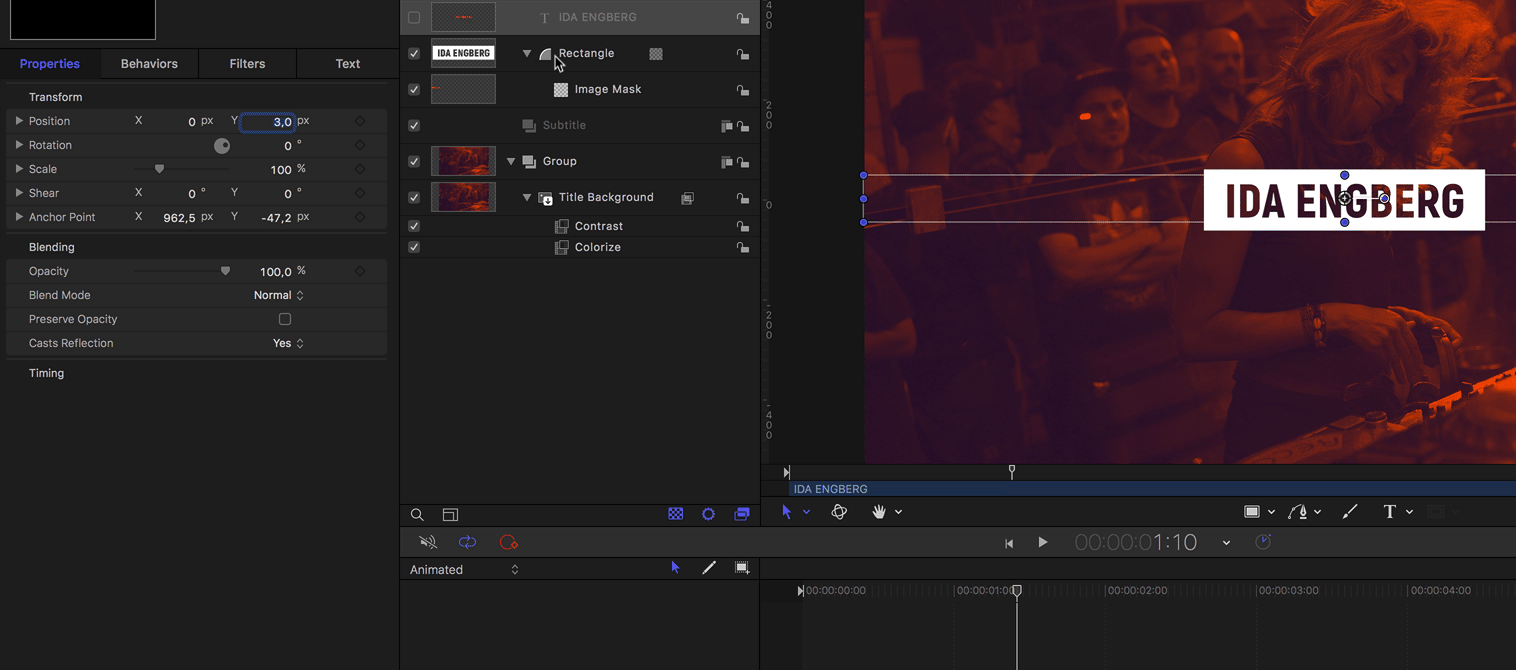Lock the Image Mask layer

pos(743,90)
